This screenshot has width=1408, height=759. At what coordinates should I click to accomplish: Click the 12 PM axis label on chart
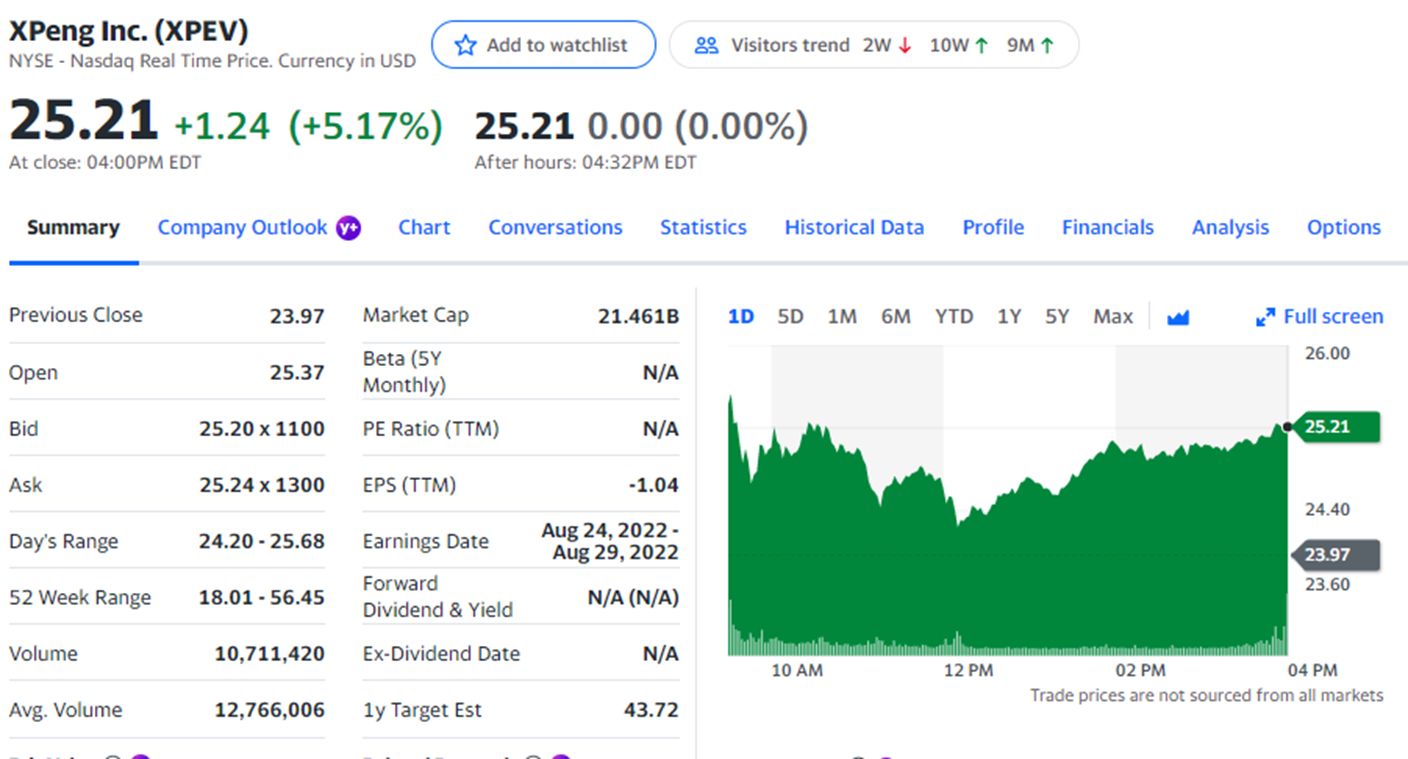(968, 670)
